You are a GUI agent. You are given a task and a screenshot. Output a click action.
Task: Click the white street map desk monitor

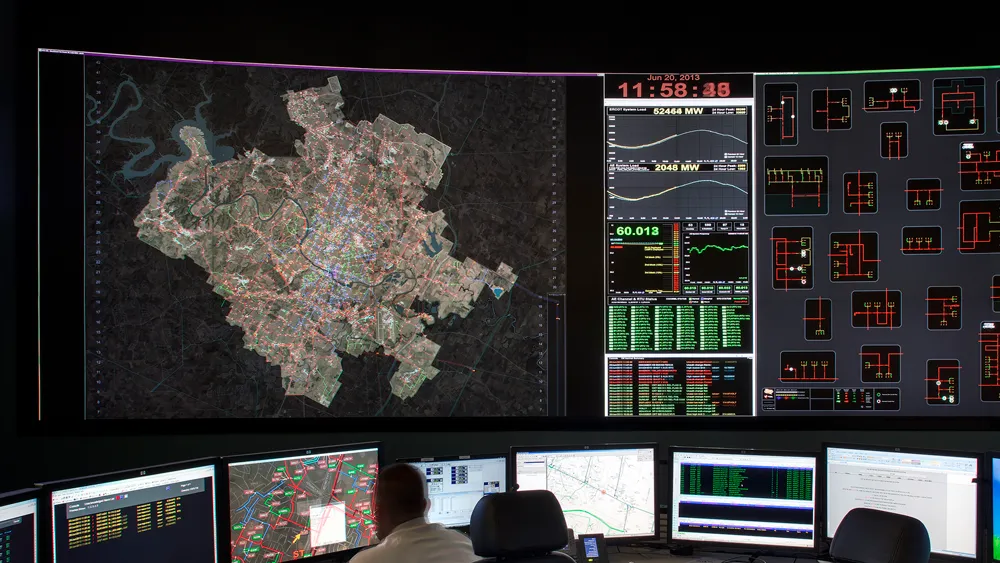point(585,490)
